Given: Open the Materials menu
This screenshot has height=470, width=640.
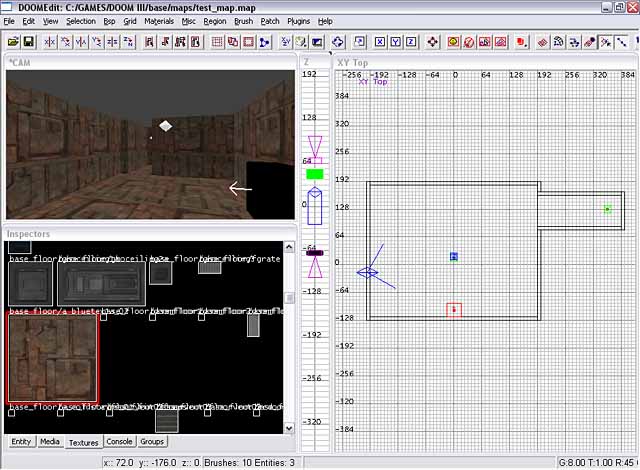Looking at the screenshot, I should pos(158,20).
